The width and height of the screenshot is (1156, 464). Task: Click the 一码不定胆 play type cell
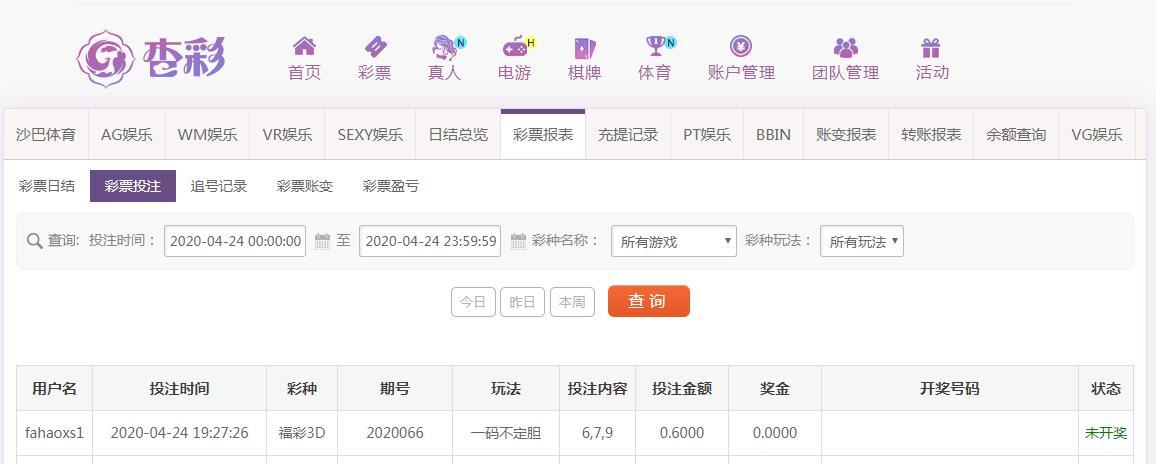(506, 432)
